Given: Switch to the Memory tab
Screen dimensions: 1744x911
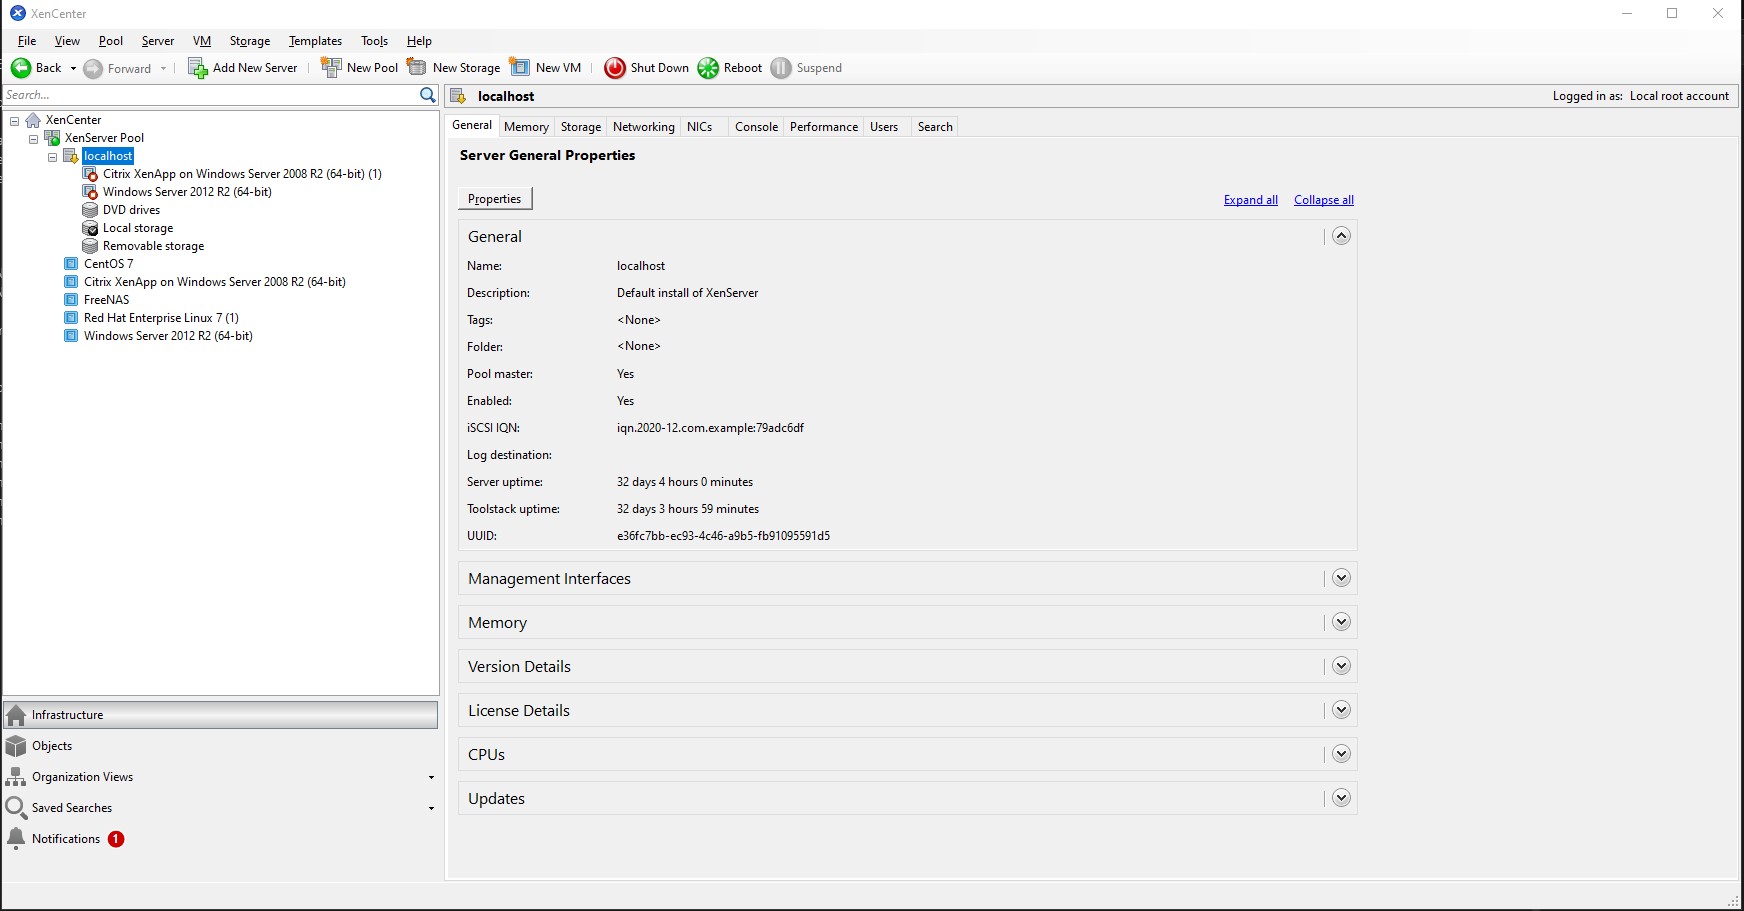Looking at the screenshot, I should coord(526,127).
